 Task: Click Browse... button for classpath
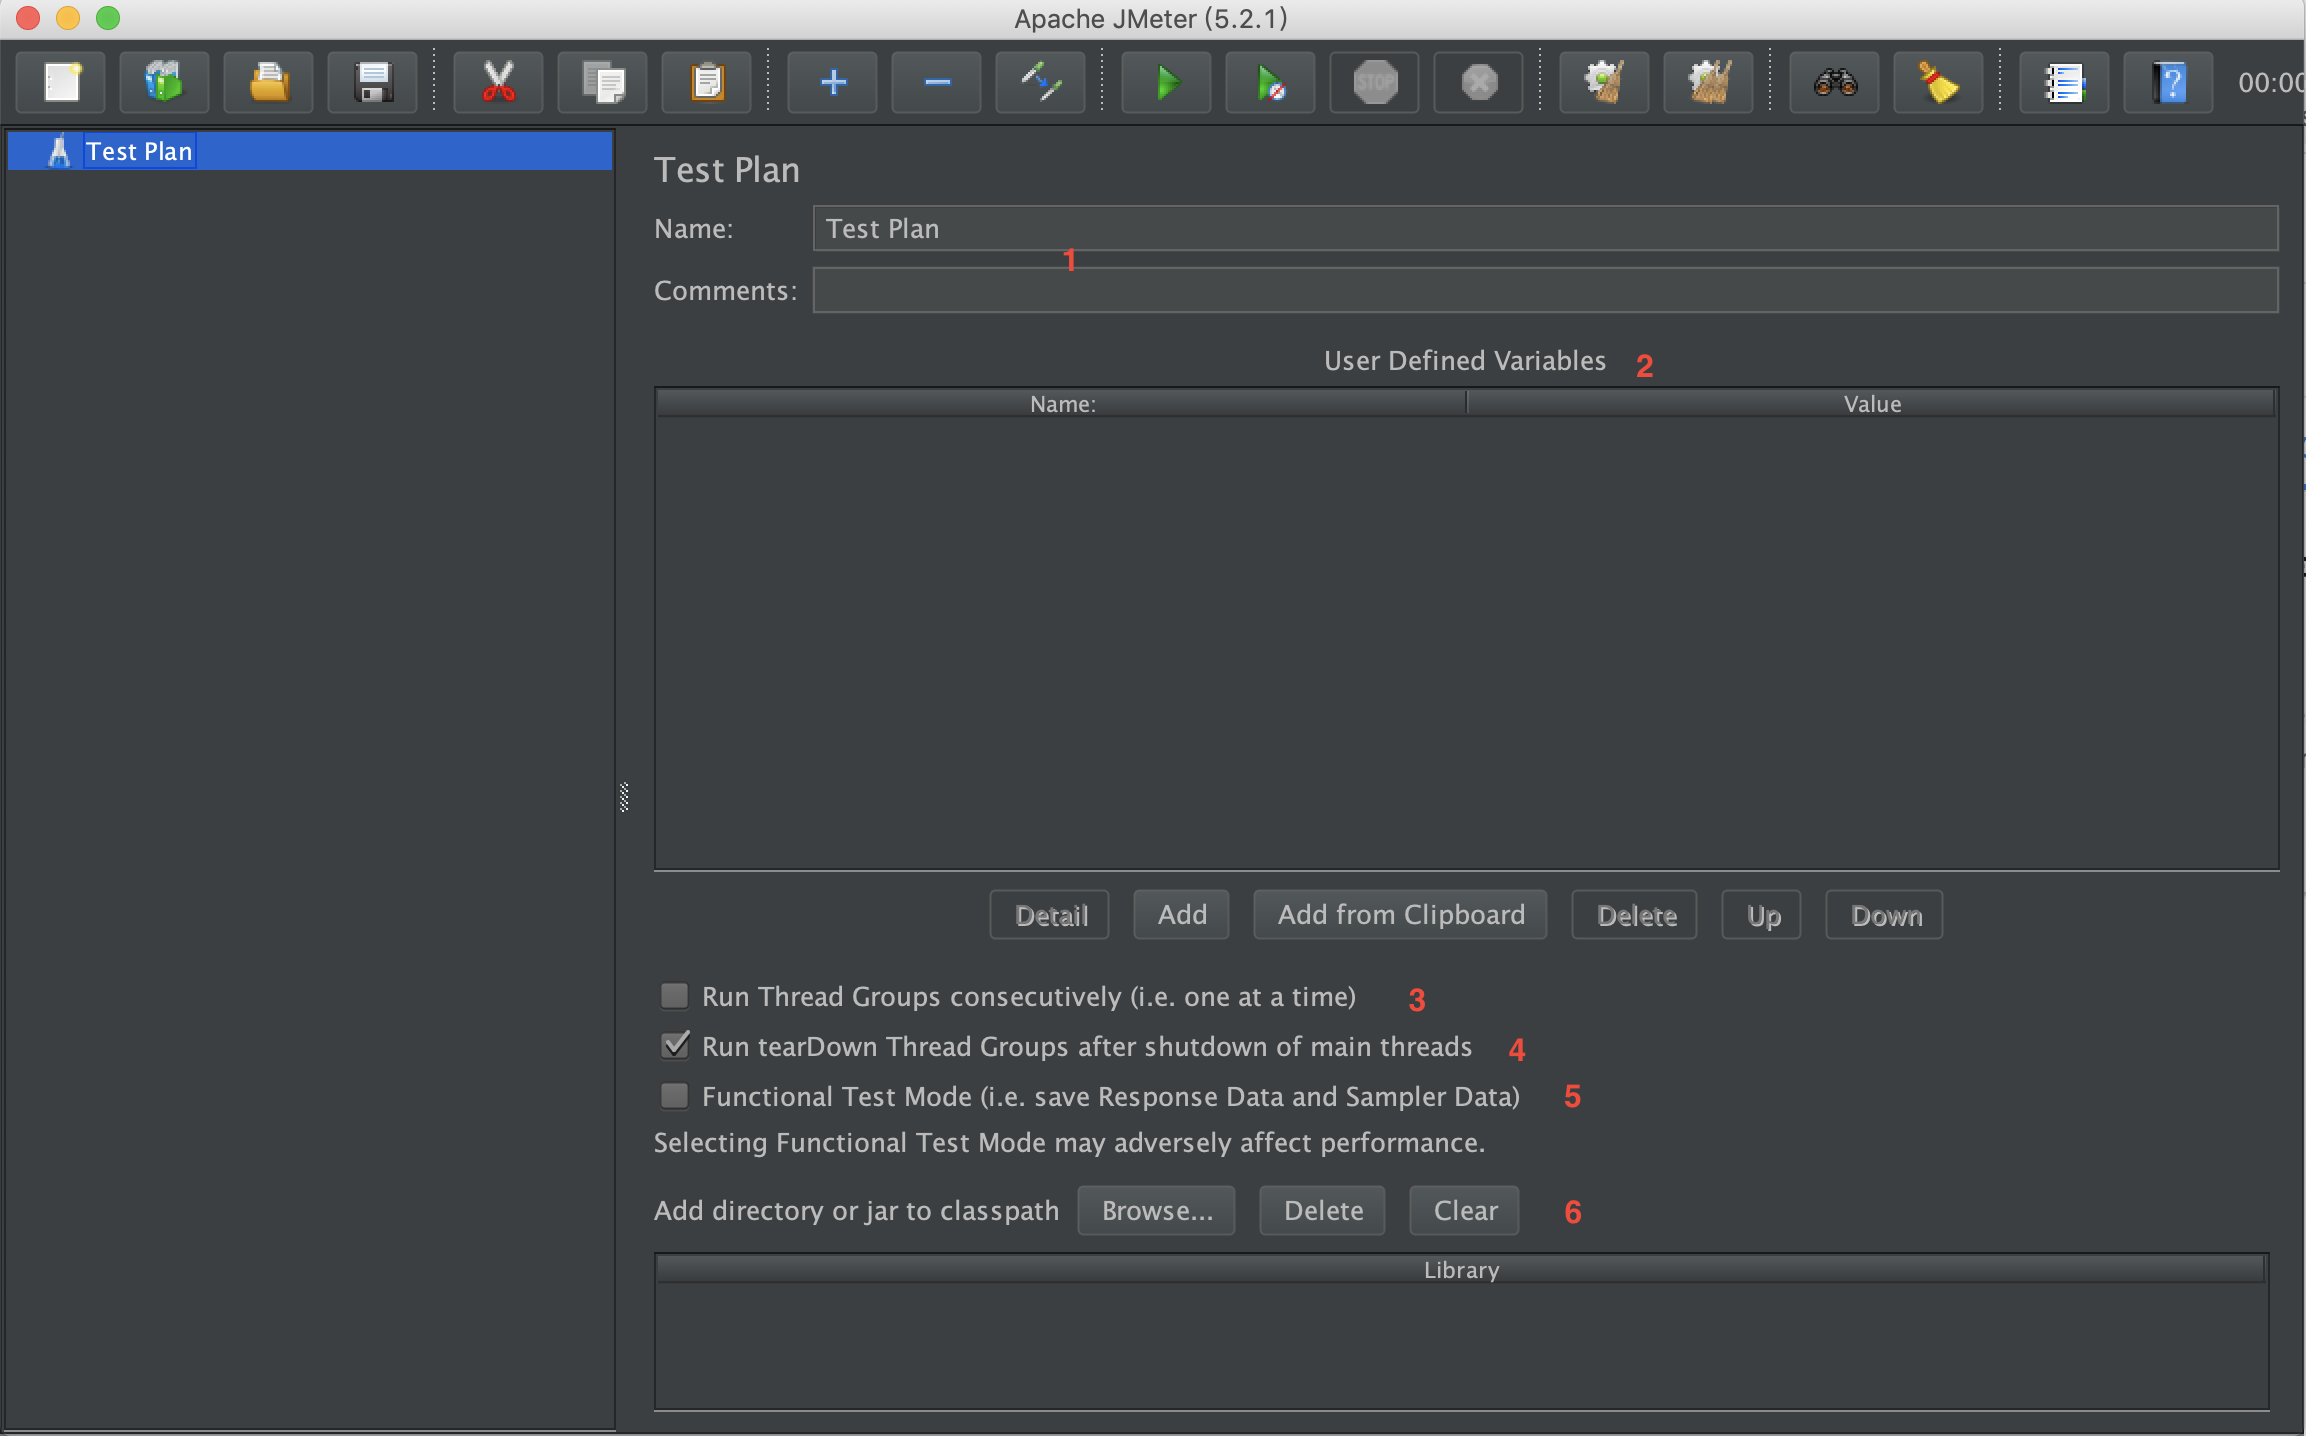coord(1156,1211)
